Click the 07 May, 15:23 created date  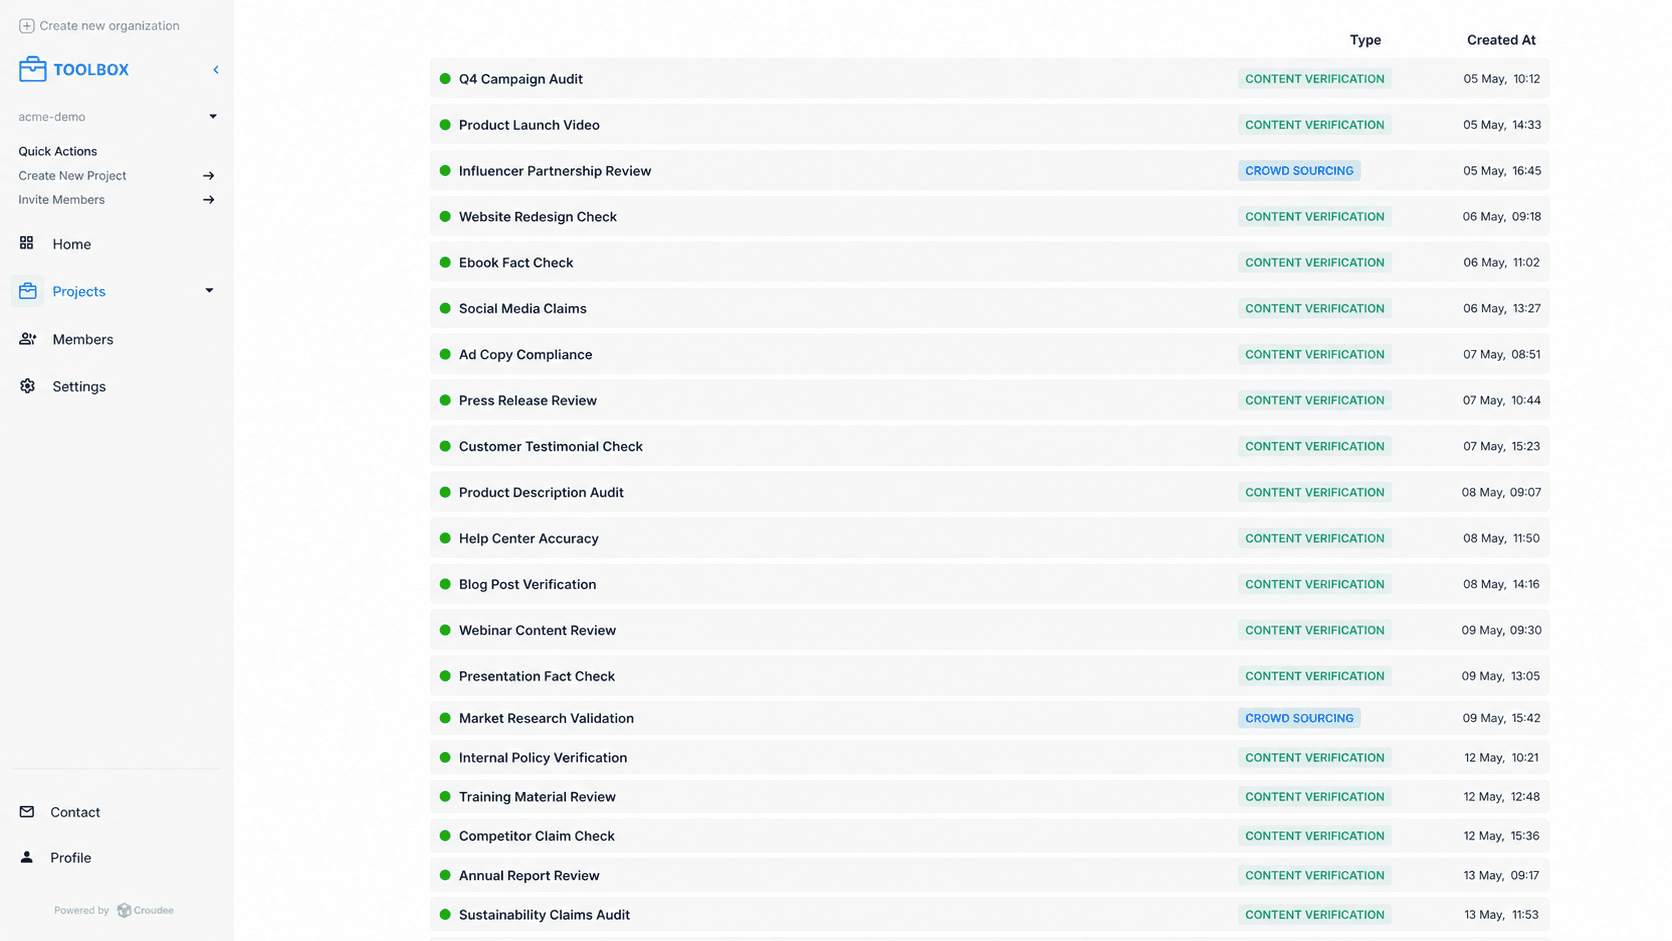[1501, 447]
